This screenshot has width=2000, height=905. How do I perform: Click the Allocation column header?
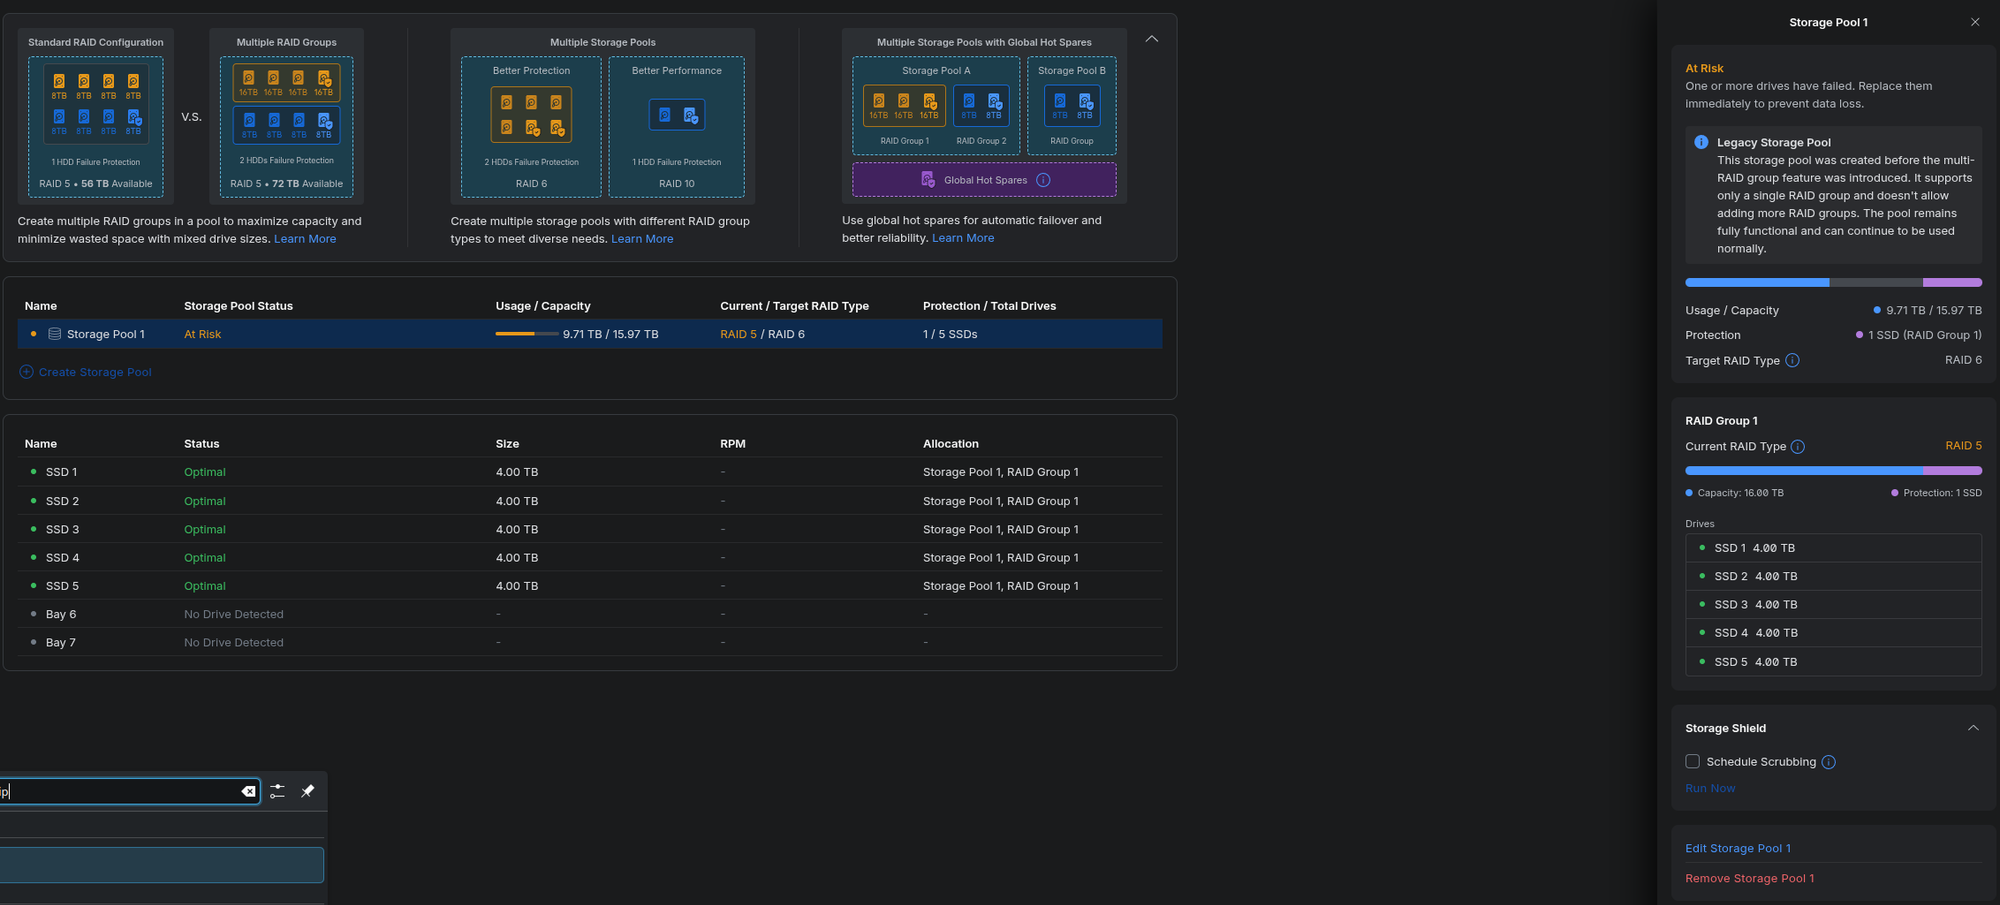951,444
